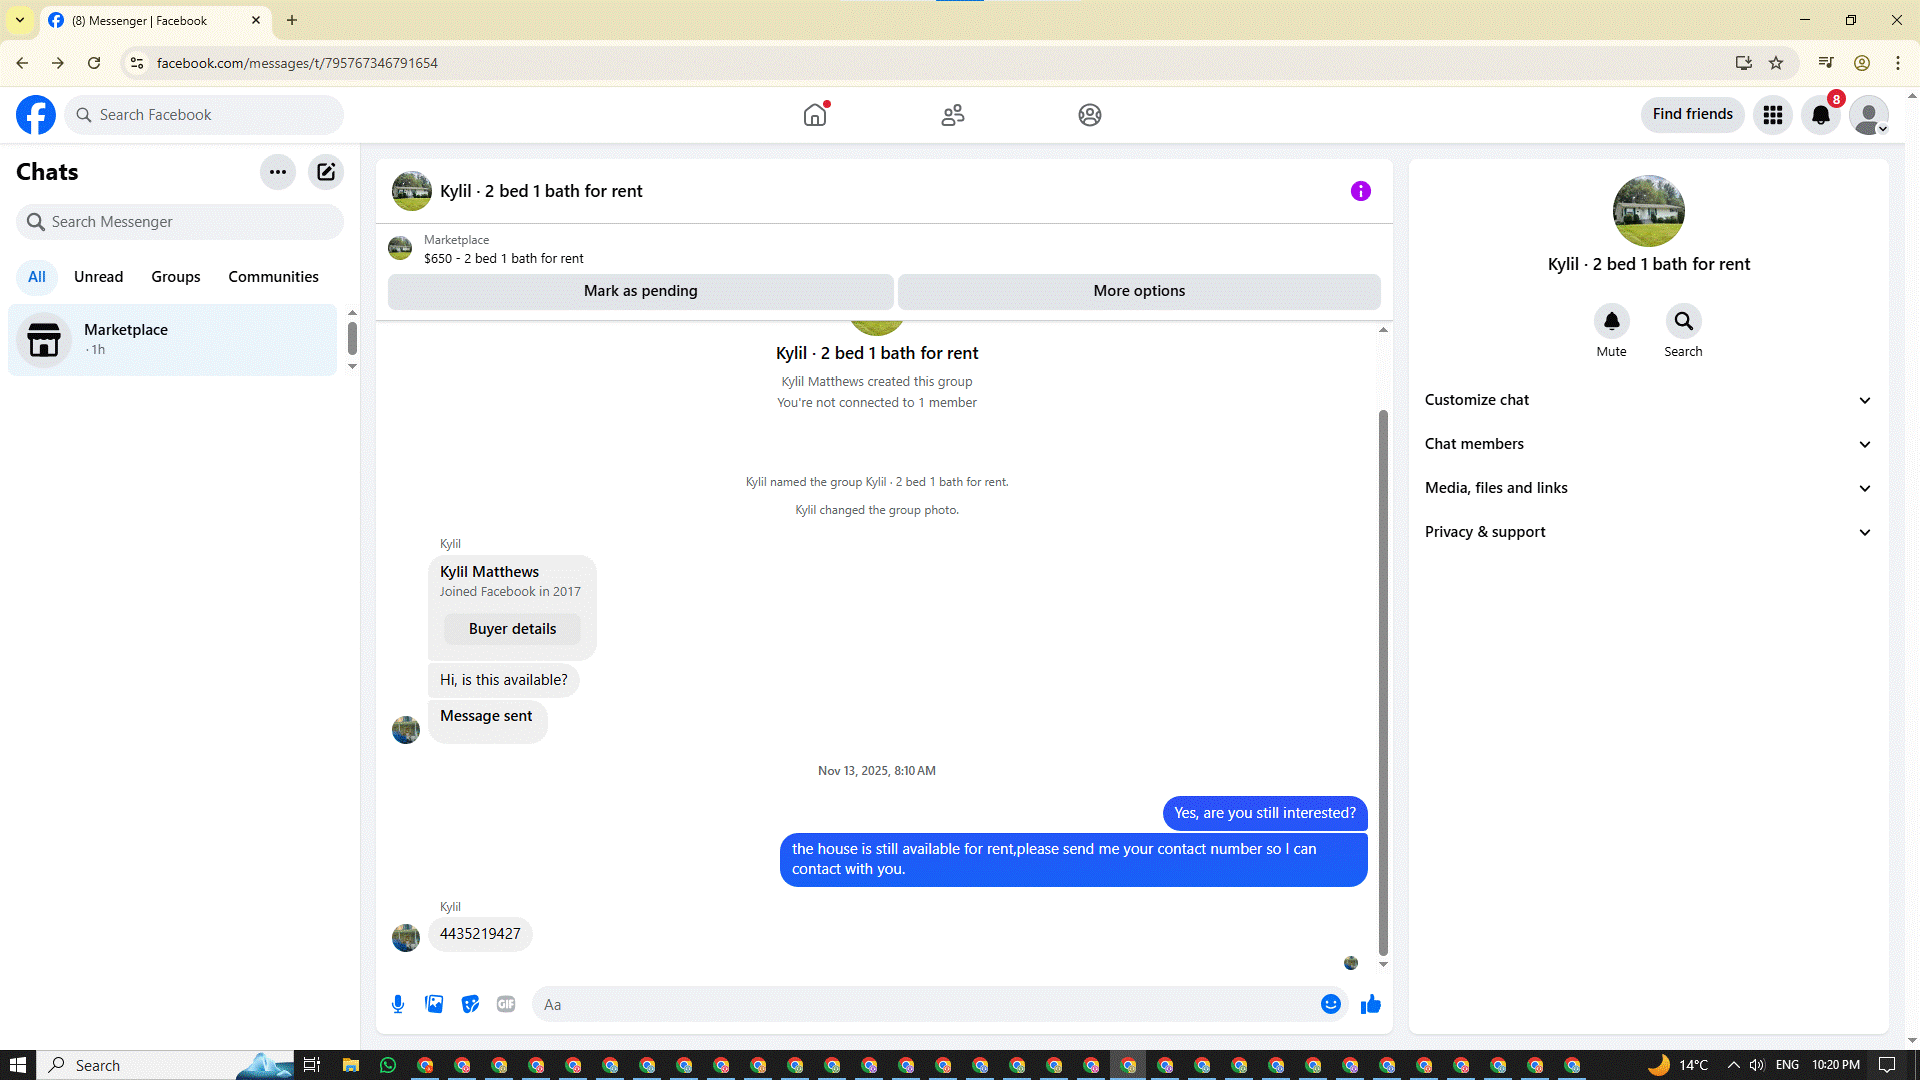Open File Explorer from the taskbar

(350, 1065)
